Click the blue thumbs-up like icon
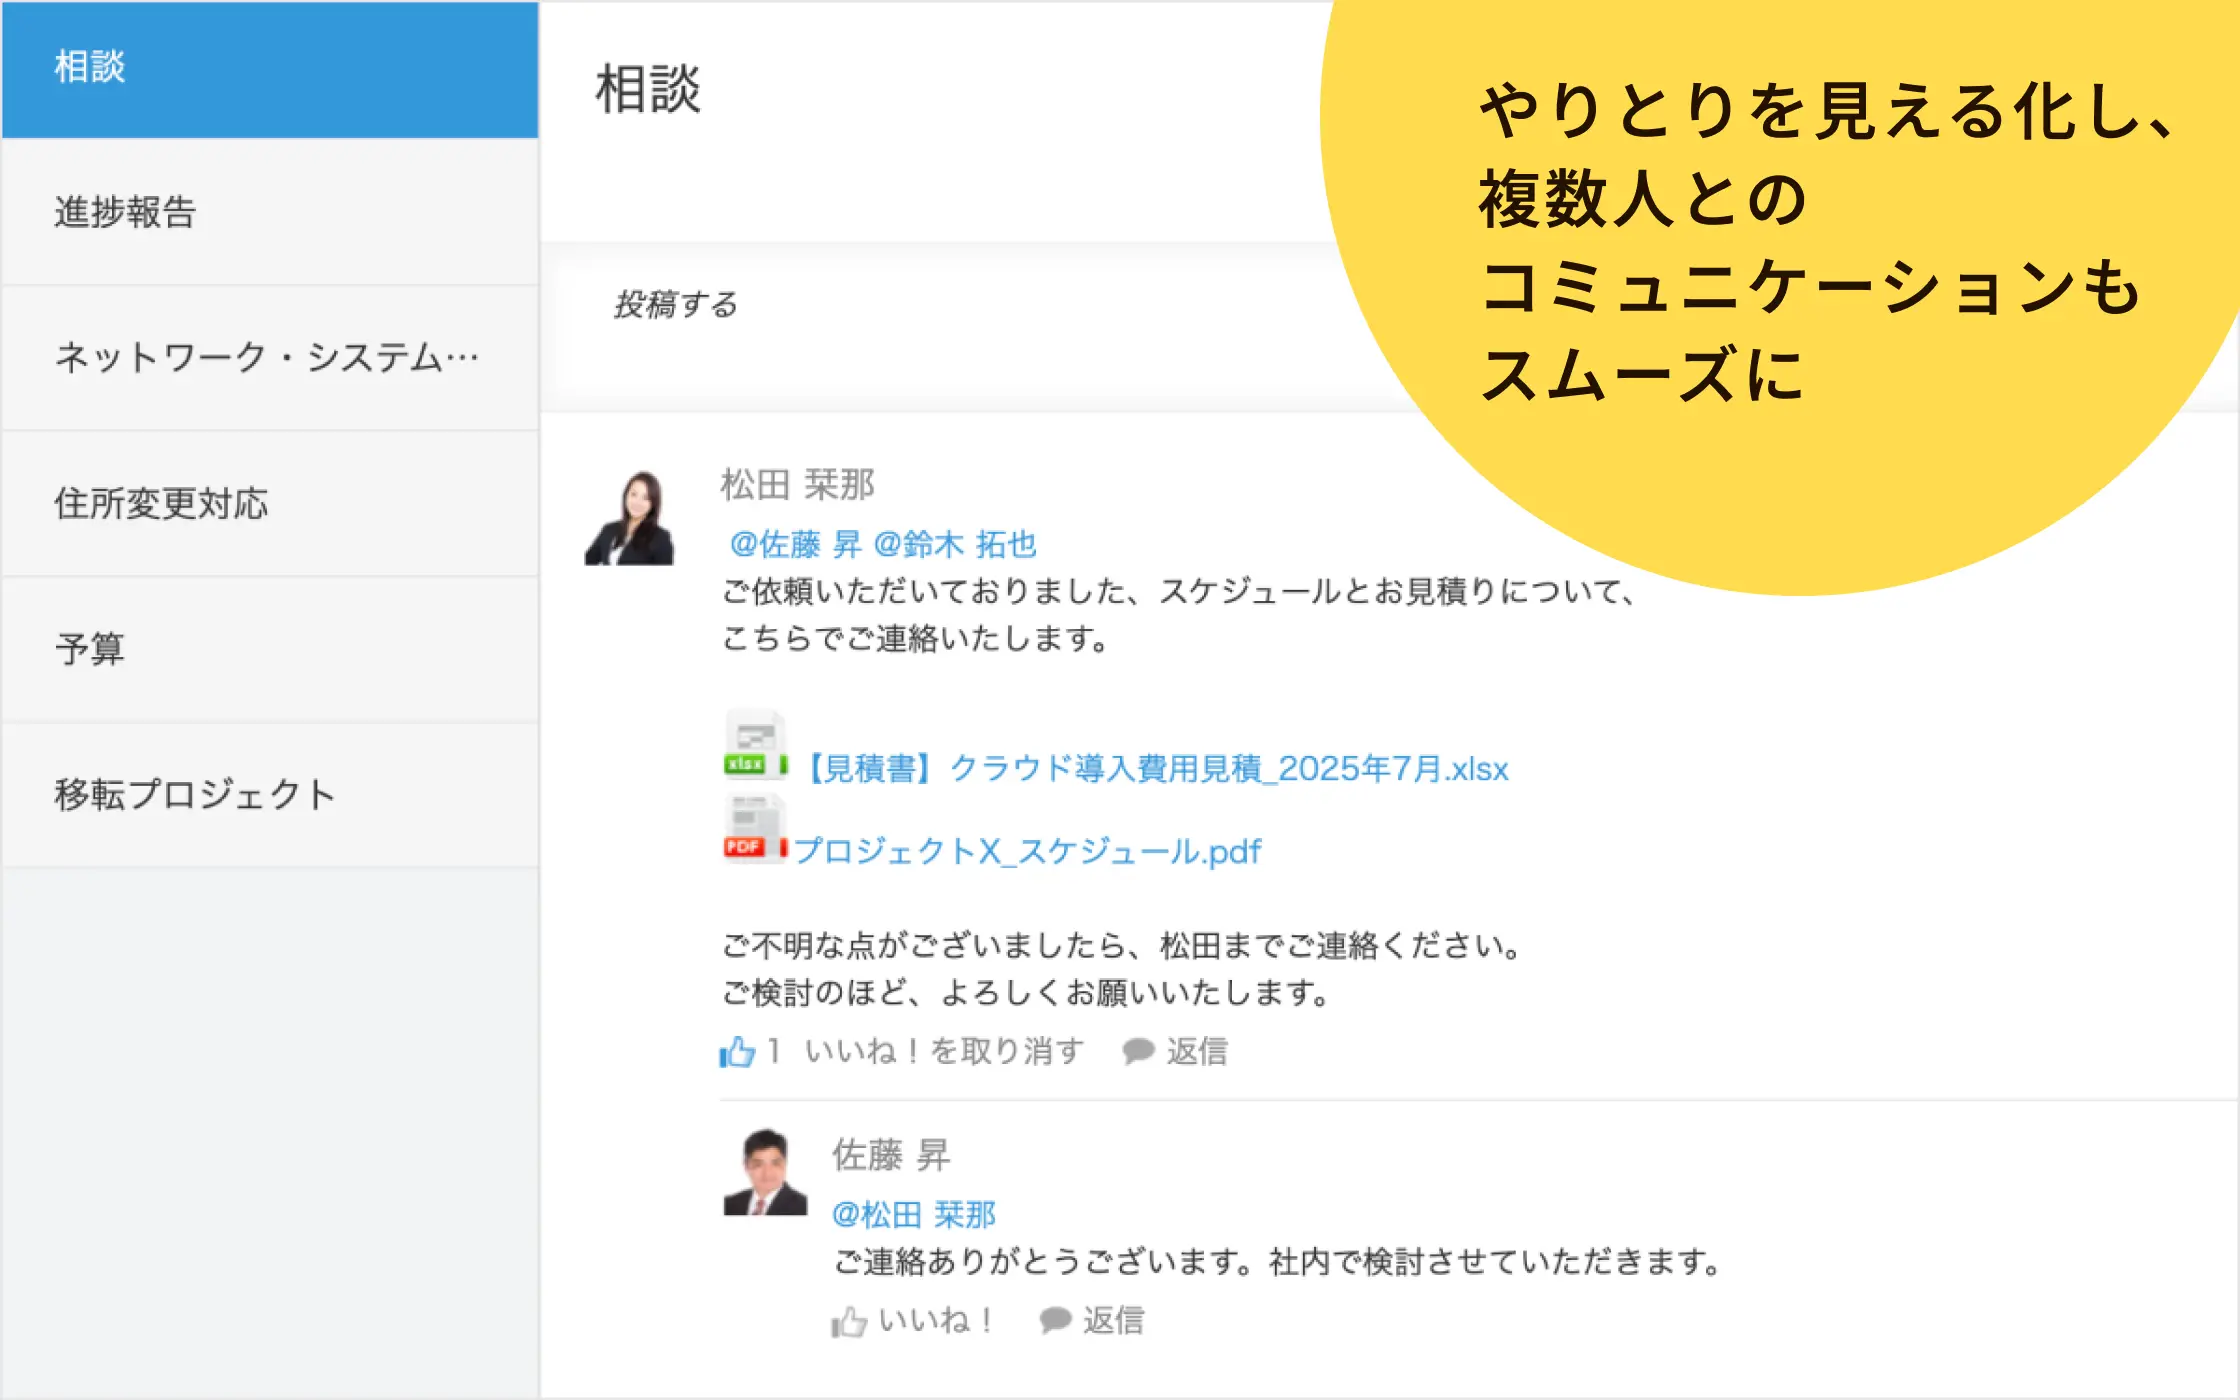Image resolution: width=2240 pixels, height=1400 pixels. pos(738,1051)
